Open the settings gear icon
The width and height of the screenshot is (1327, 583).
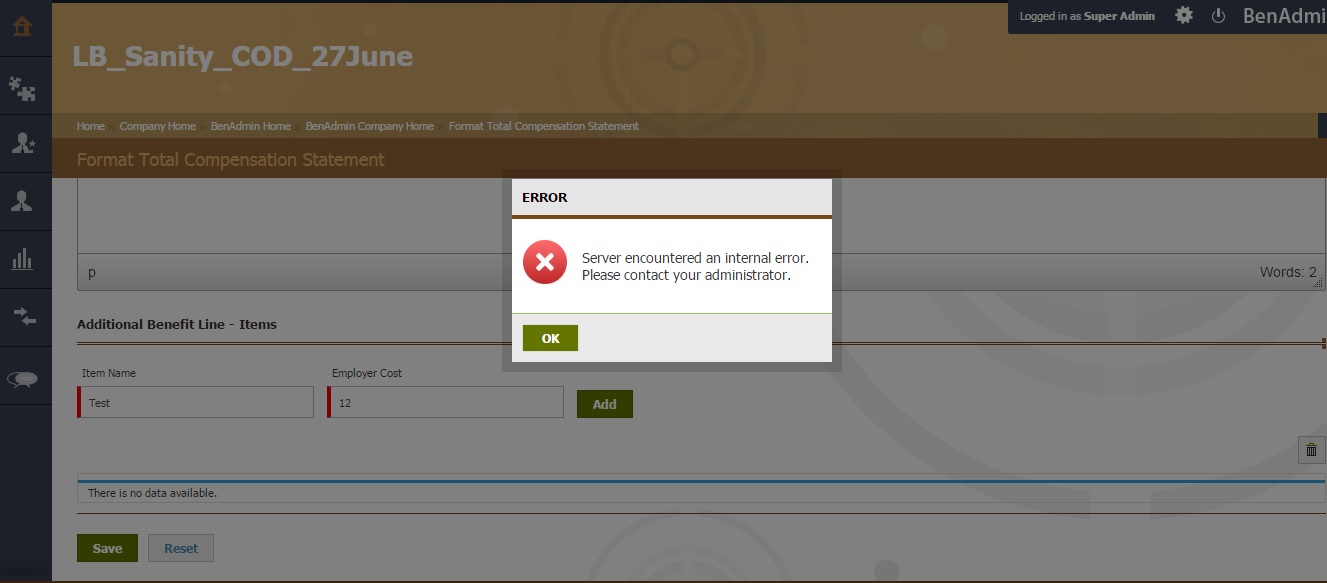(x=1184, y=16)
